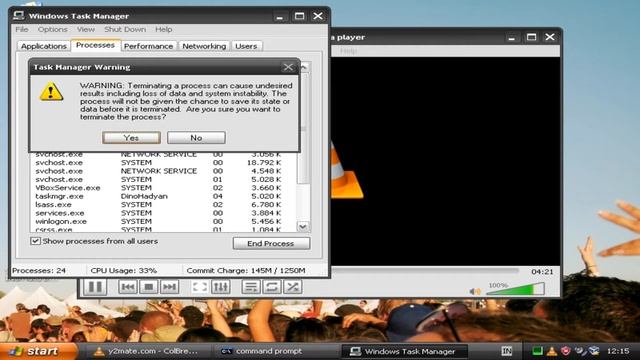
Task: Pause playback in VLC player
Action: 96,287
